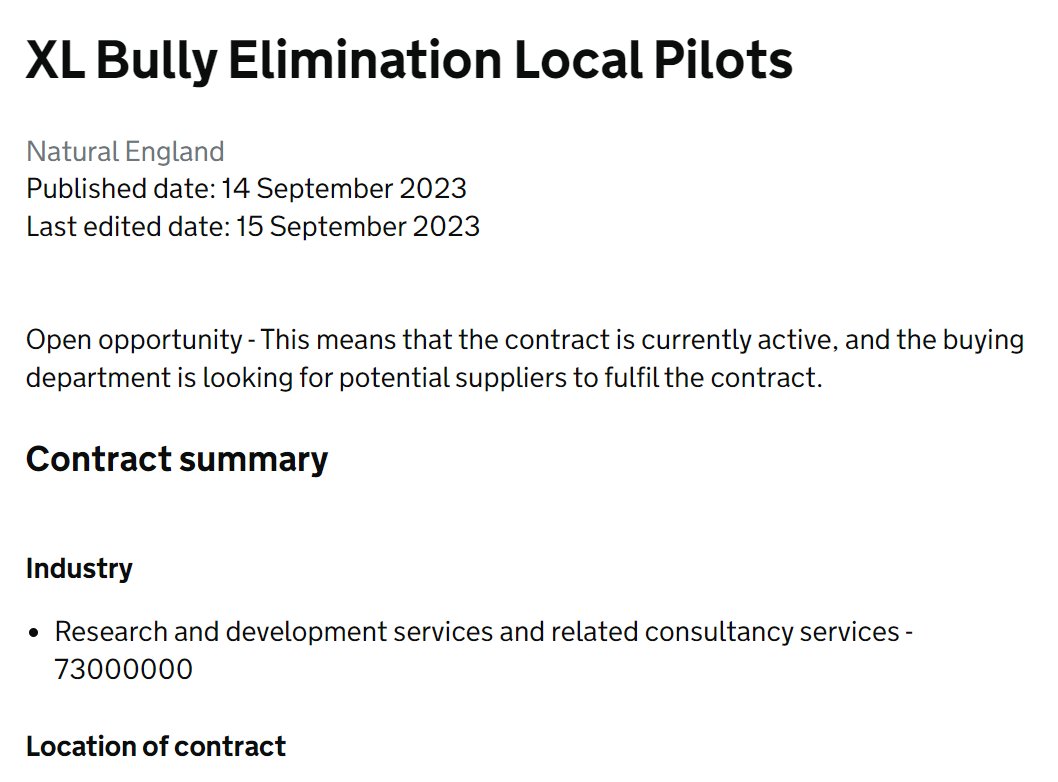The width and height of the screenshot is (1058, 782).
Task: Click the related consultancy services text
Action: point(725,632)
